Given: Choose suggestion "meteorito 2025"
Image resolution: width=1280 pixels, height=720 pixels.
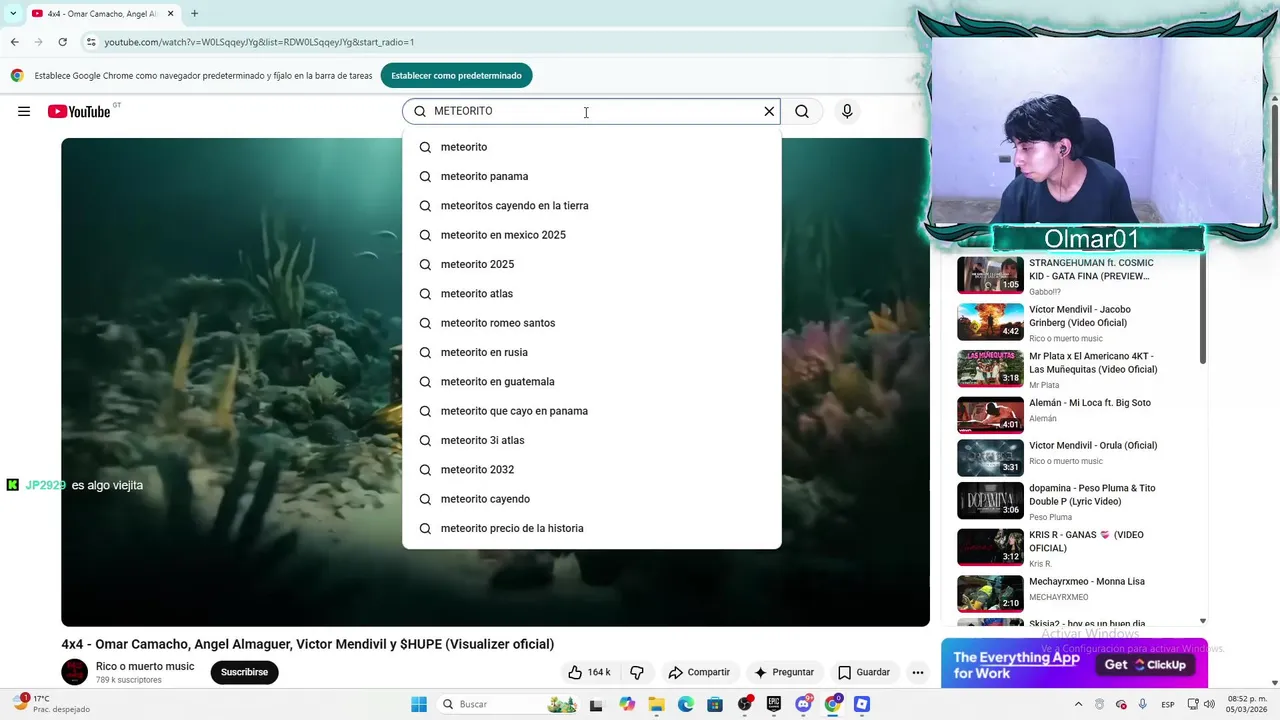Looking at the screenshot, I should [592, 264].
